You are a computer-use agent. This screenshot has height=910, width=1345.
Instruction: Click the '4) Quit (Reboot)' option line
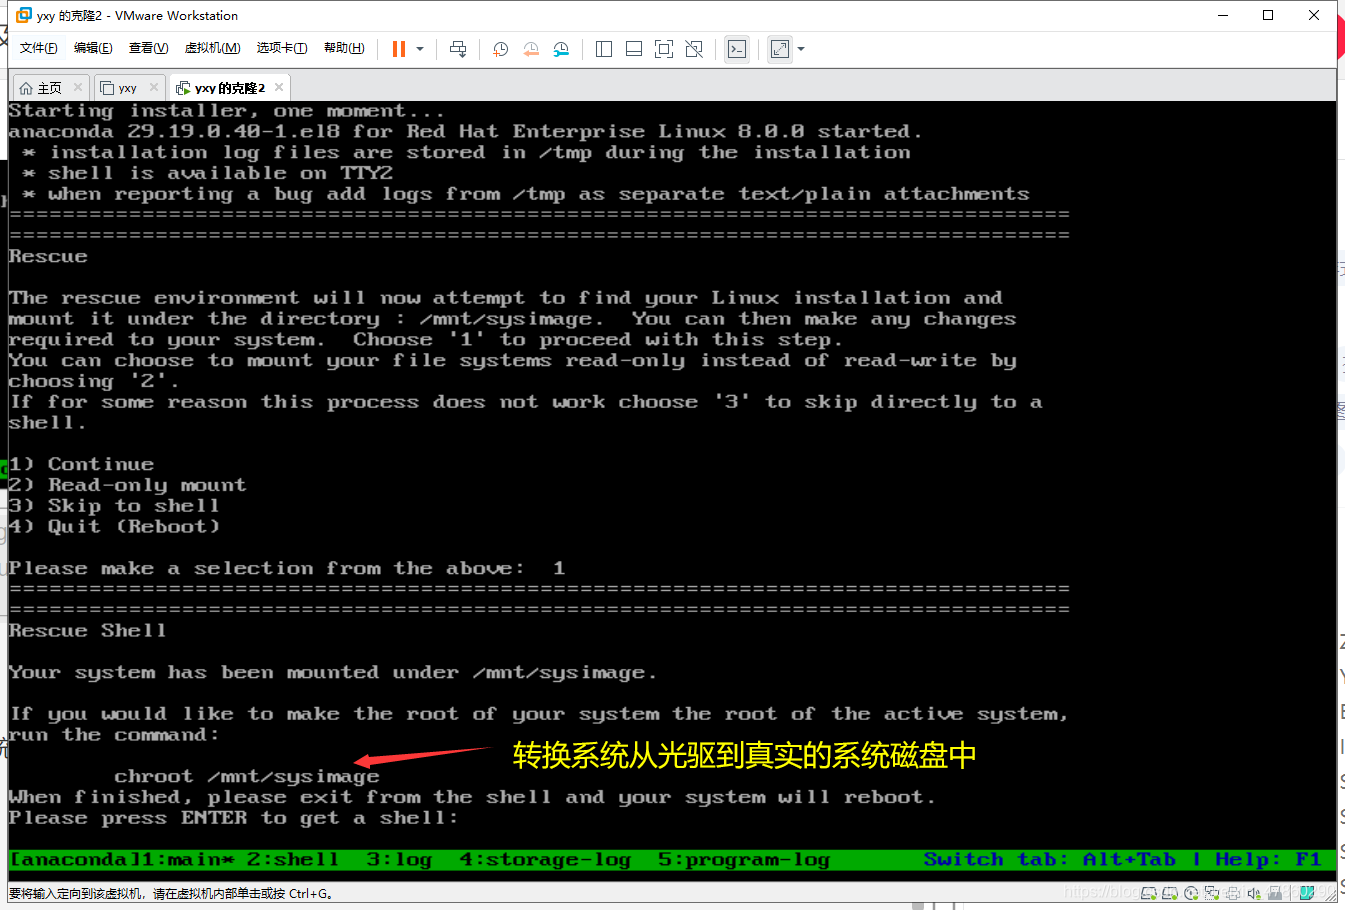coord(113,527)
